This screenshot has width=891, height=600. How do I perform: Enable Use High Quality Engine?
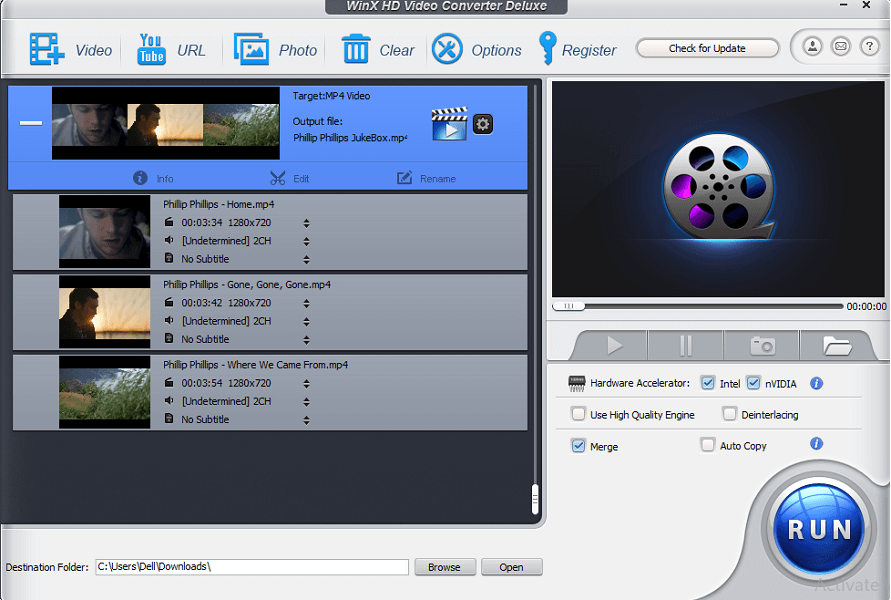click(578, 414)
